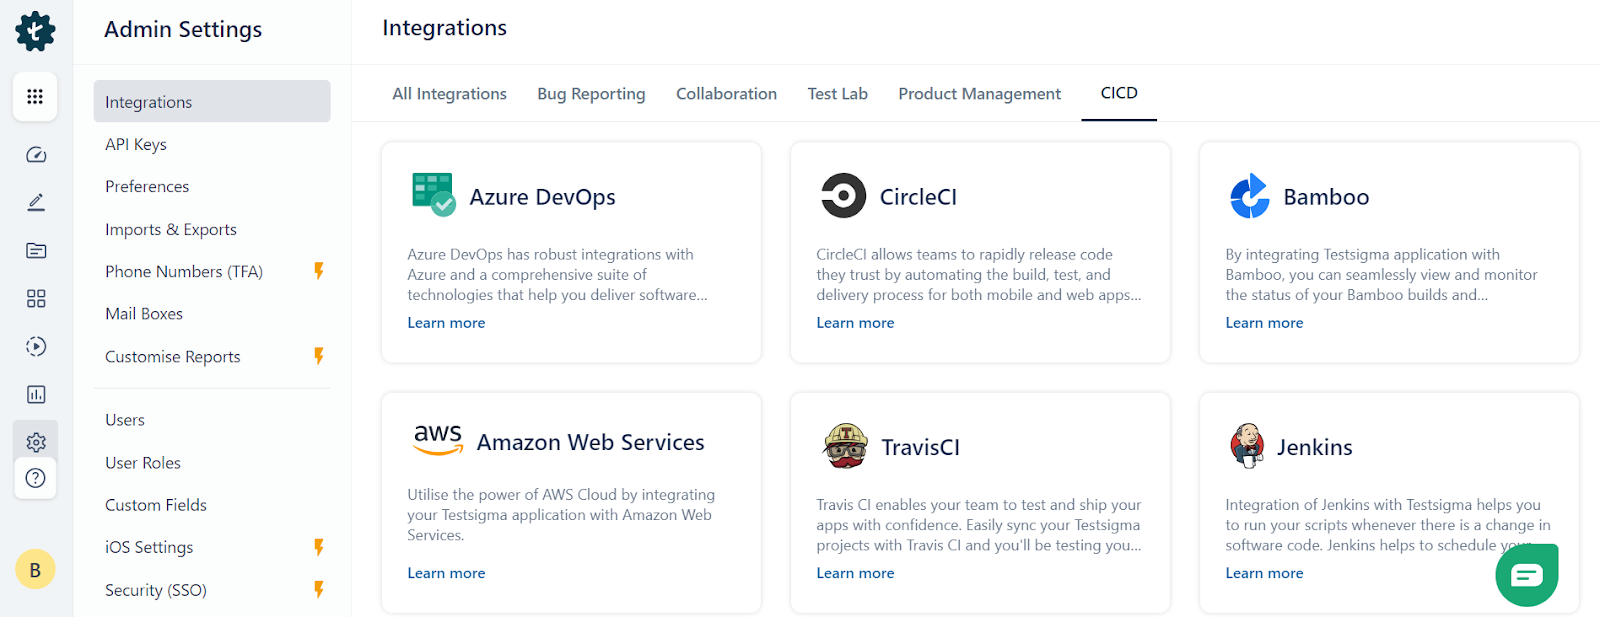Open the apps grid menu icon

[35, 97]
